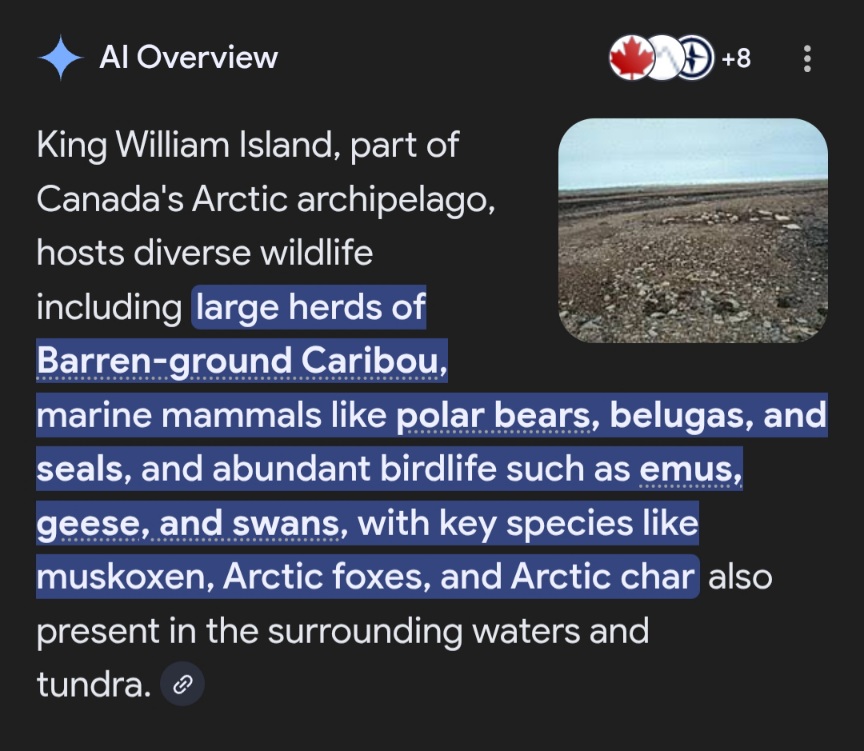Image resolution: width=864 pixels, height=751 pixels.
Task: Click the 'AI Overview' heading text
Action: [188, 58]
